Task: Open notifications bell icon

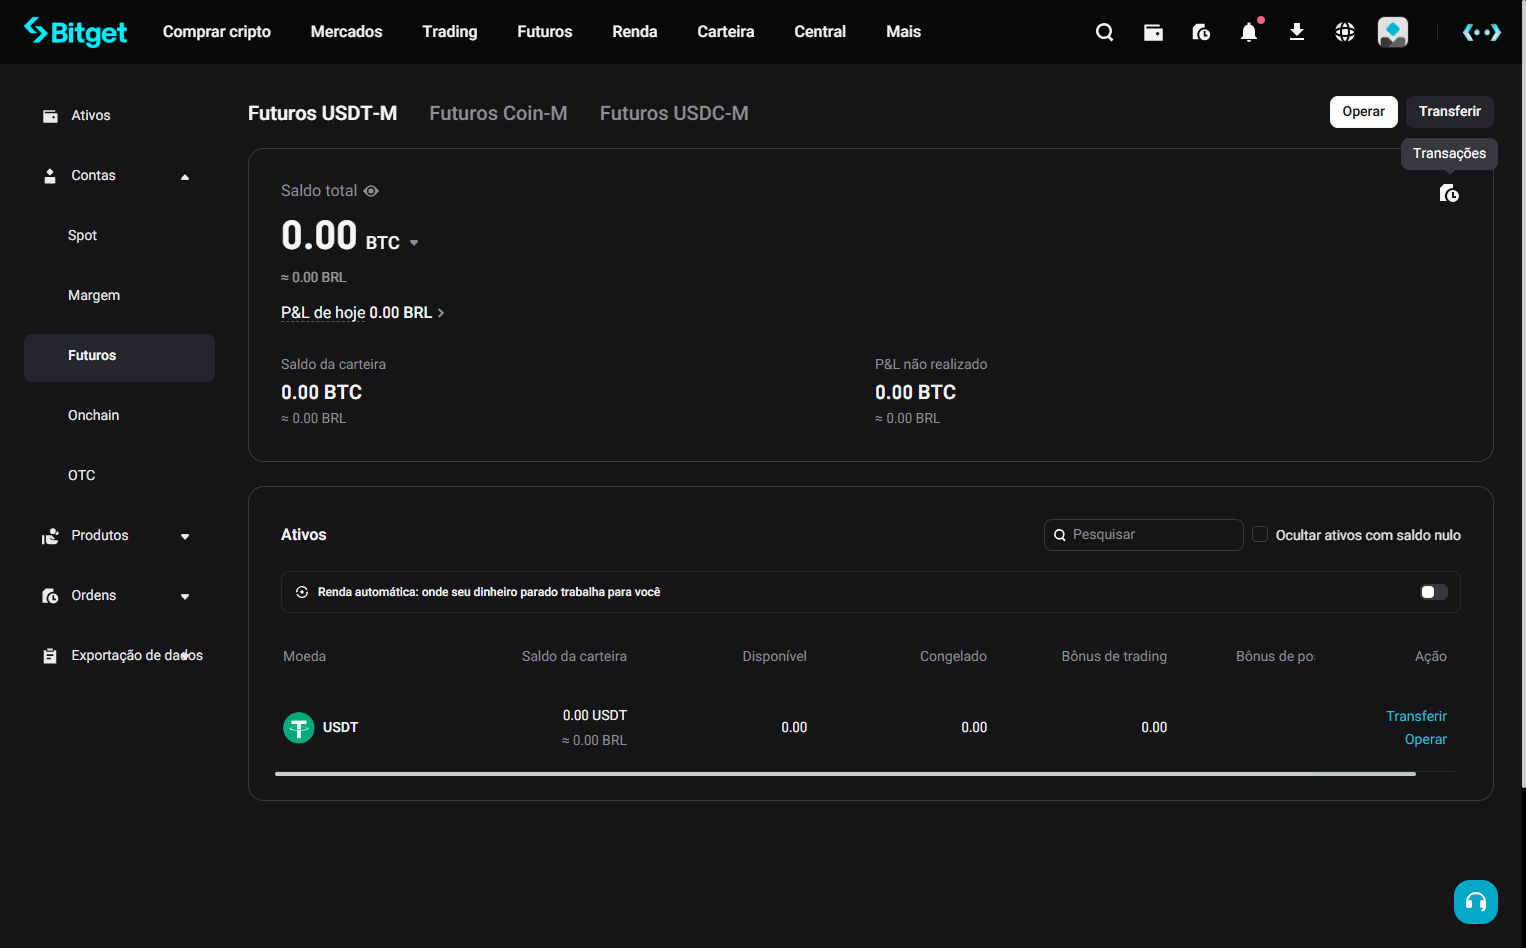Action: pyautogui.click(x=1249, y=32)
